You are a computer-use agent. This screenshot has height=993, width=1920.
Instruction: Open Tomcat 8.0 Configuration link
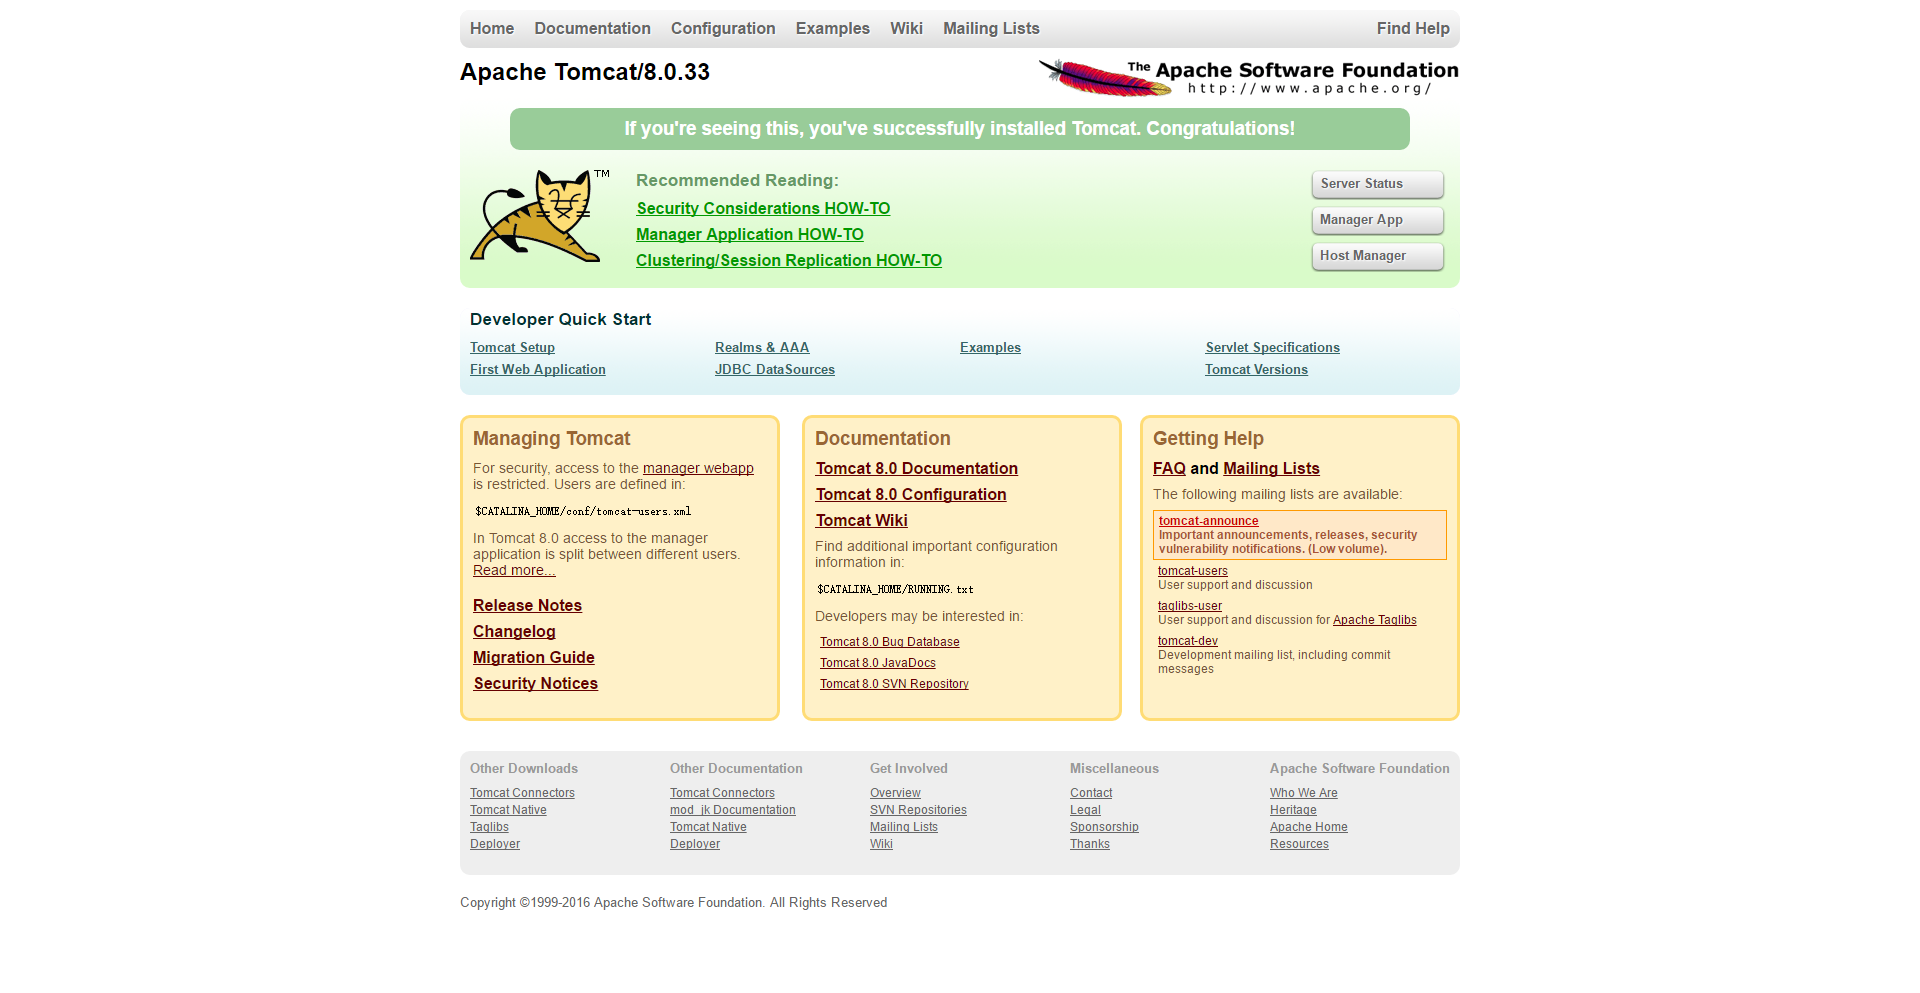click(x=911, y=494)
